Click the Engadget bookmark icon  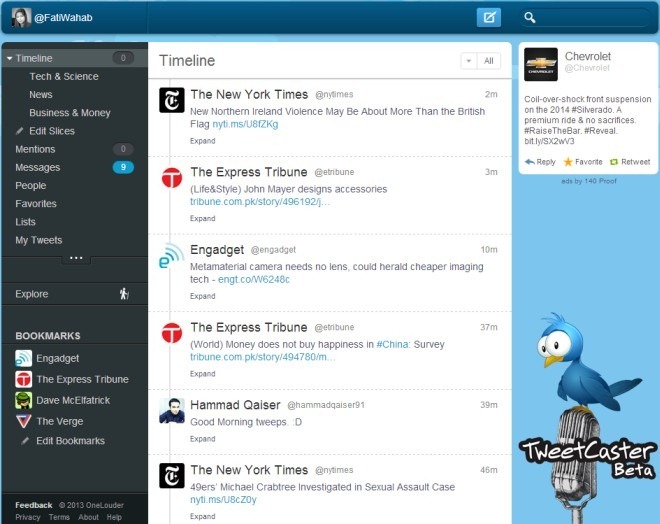coord(24,358)
